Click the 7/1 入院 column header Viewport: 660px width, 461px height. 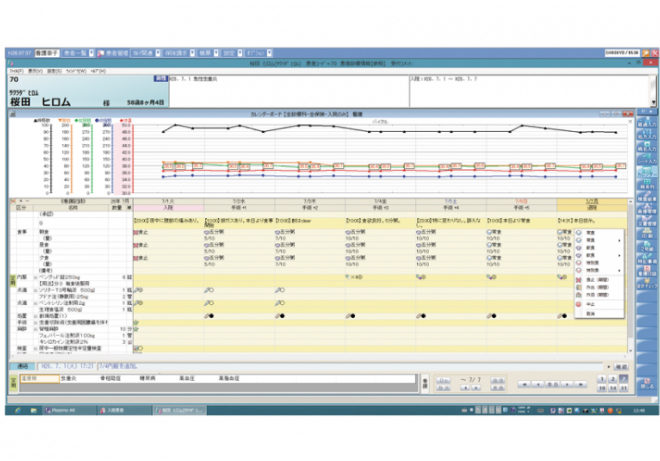tap(168, 208)
